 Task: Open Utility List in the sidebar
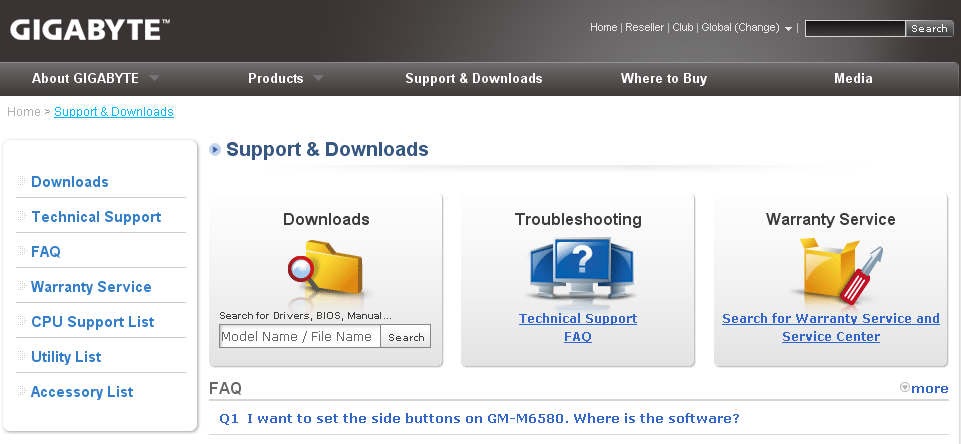pyautogui.click(x=66, y=357)
